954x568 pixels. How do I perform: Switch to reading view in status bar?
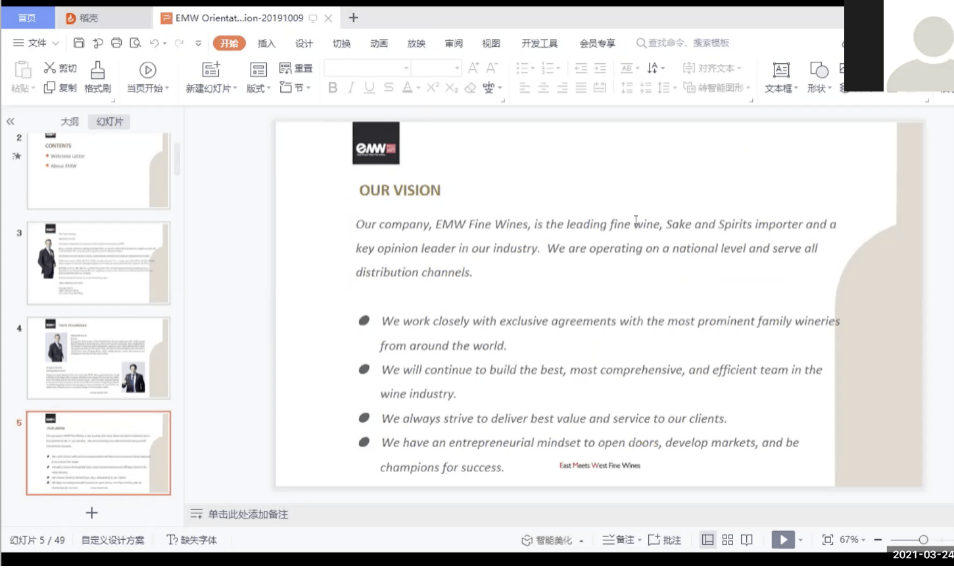point(746,540)
